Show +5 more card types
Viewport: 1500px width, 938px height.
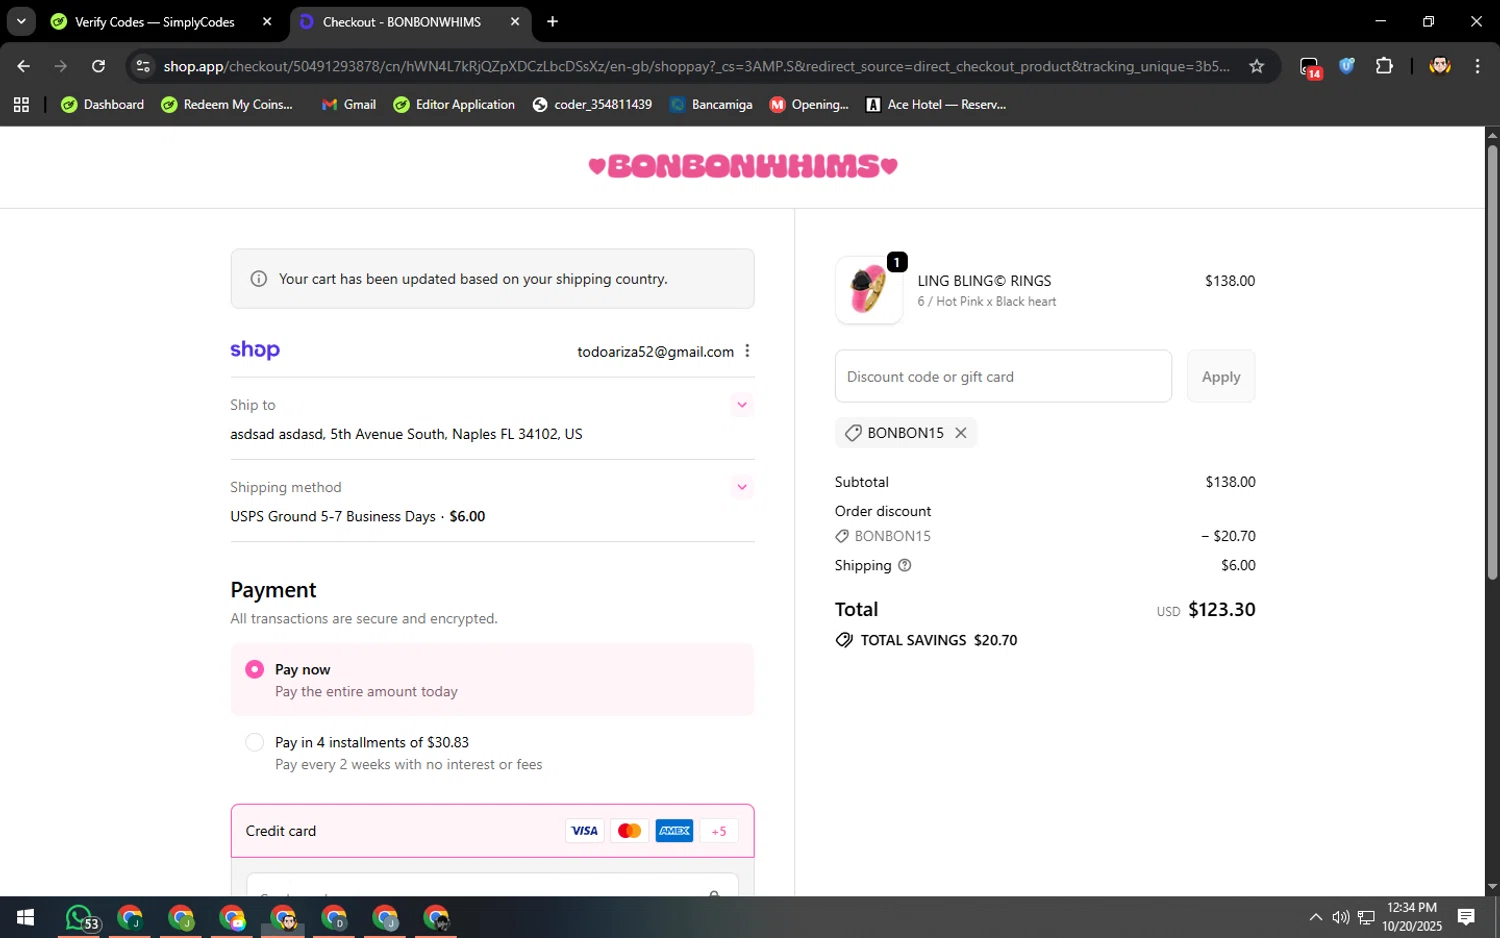(719, 831)
